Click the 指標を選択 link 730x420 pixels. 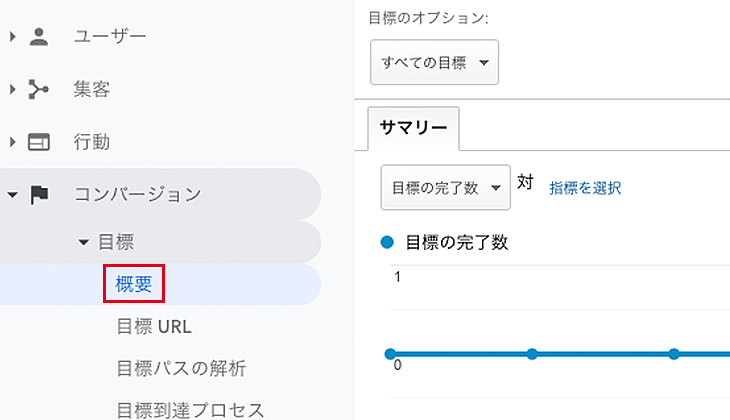pyautogui.click(x=585, y=188)
